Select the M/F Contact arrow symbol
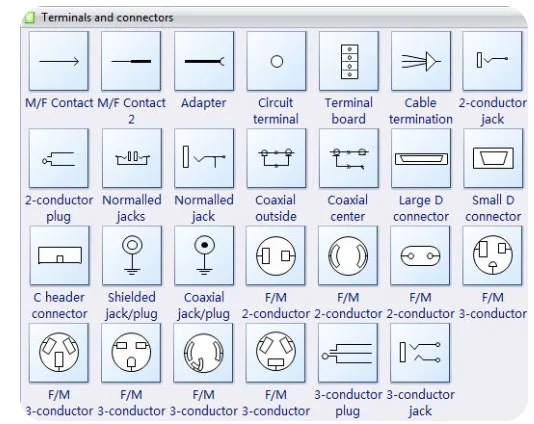The width and height of the screenshot is (534, 424). pos(59,61)
